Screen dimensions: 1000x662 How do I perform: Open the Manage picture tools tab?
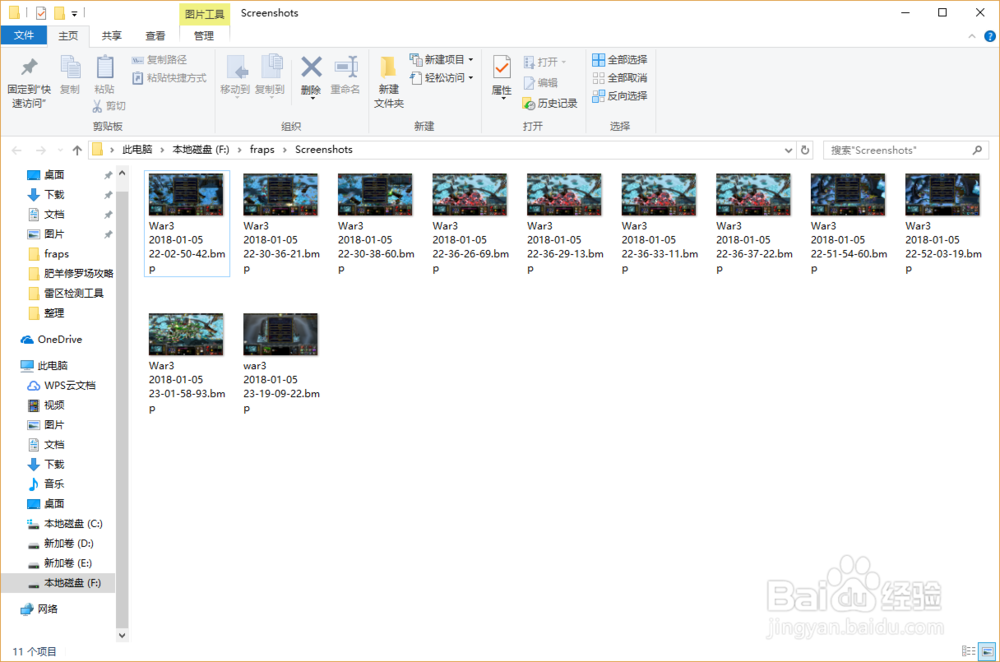tap(204, 35)
